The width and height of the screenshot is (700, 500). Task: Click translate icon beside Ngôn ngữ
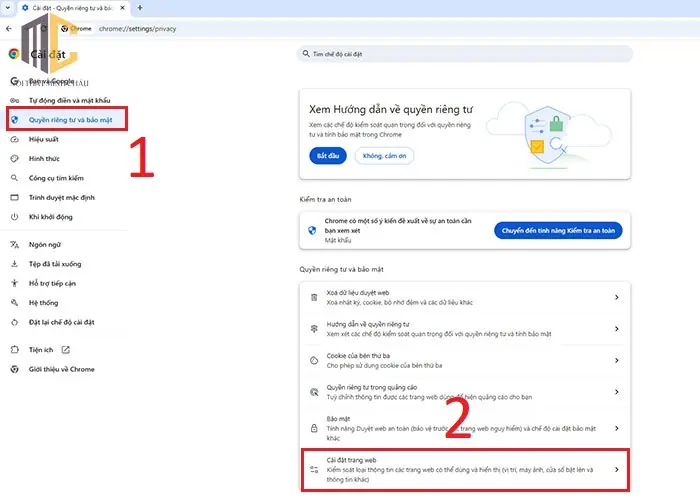click(x=14, y=245)
